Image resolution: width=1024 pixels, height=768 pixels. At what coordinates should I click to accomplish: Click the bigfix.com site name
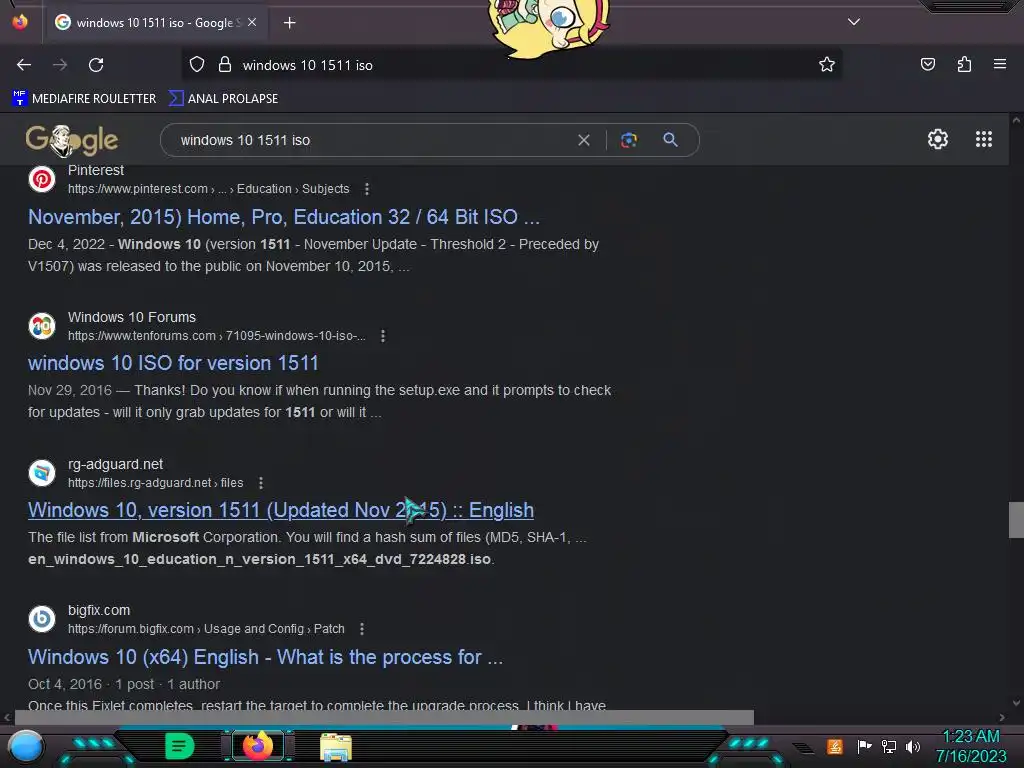[x=99, y=610]
